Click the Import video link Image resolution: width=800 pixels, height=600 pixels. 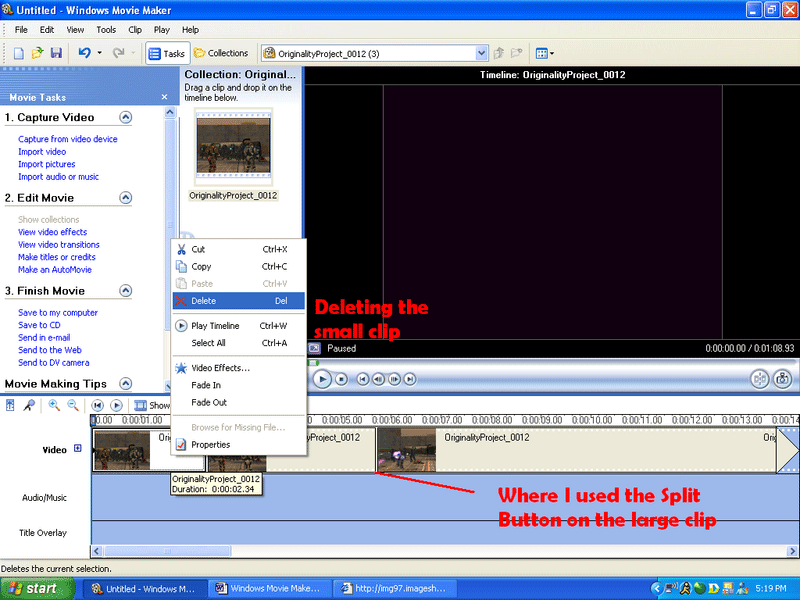pos(42,152)
